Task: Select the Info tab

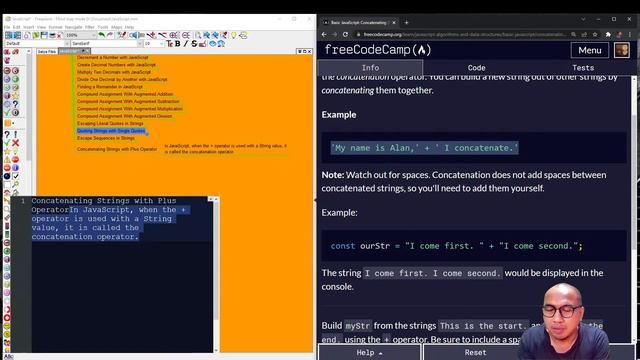Action: [370, 68]
